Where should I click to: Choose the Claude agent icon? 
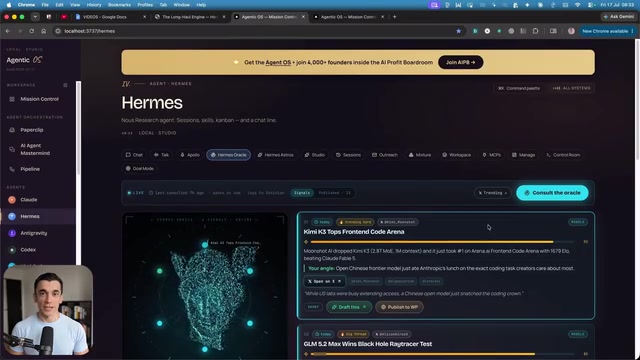pos(12,200)
